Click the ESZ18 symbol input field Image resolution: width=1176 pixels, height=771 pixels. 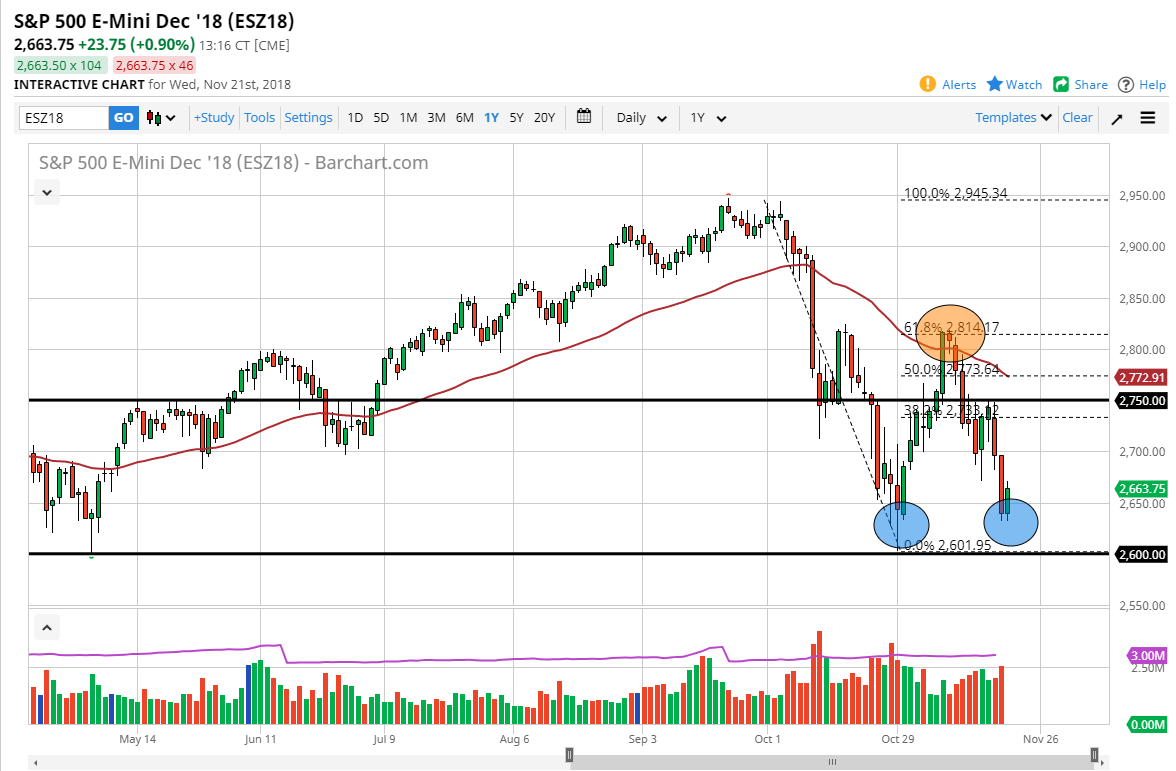point(65,117)
